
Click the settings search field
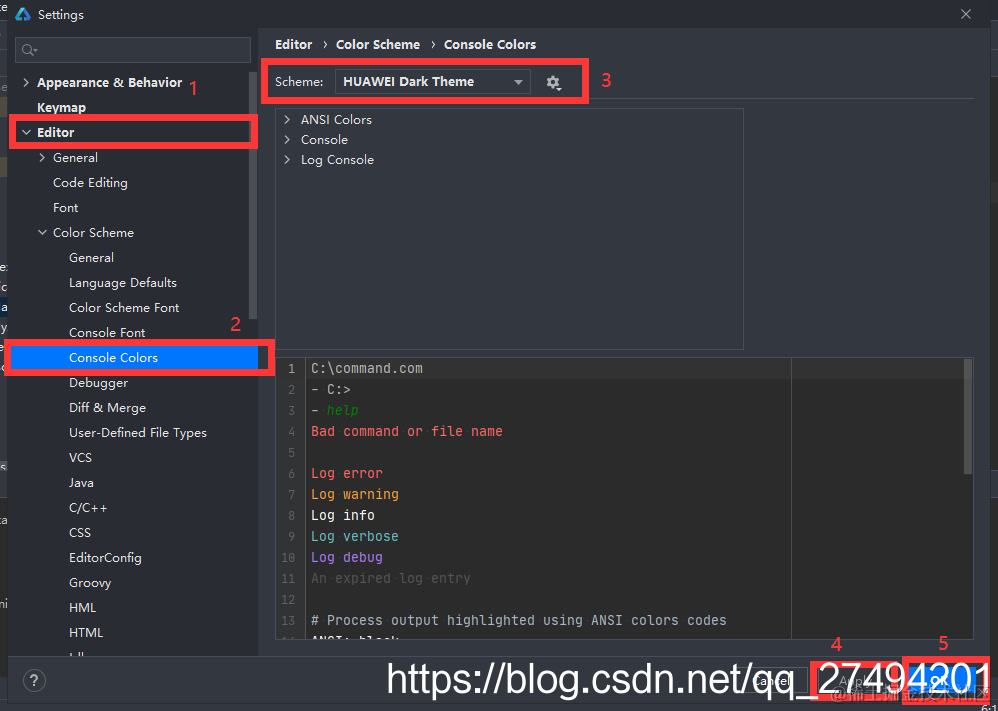click(133, 50)
